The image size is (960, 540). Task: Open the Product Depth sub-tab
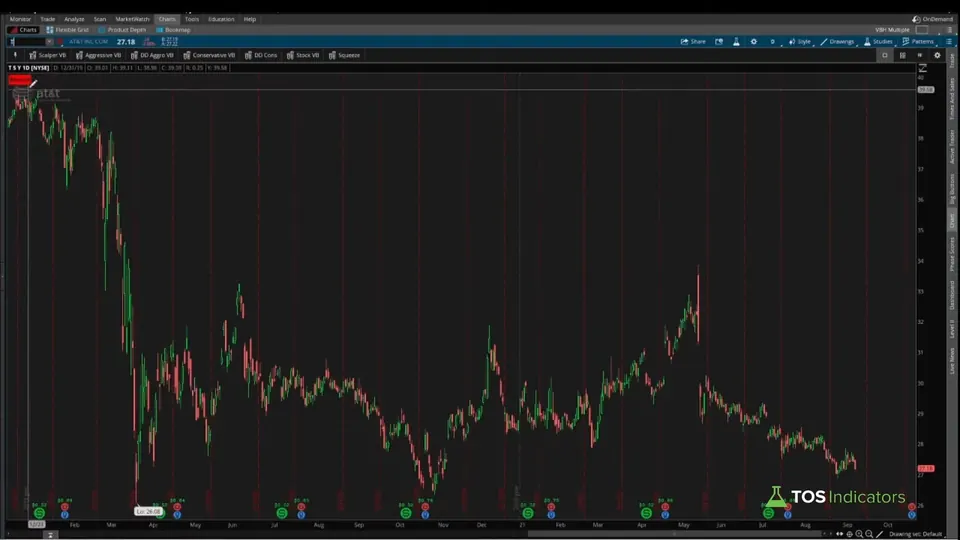122,29
